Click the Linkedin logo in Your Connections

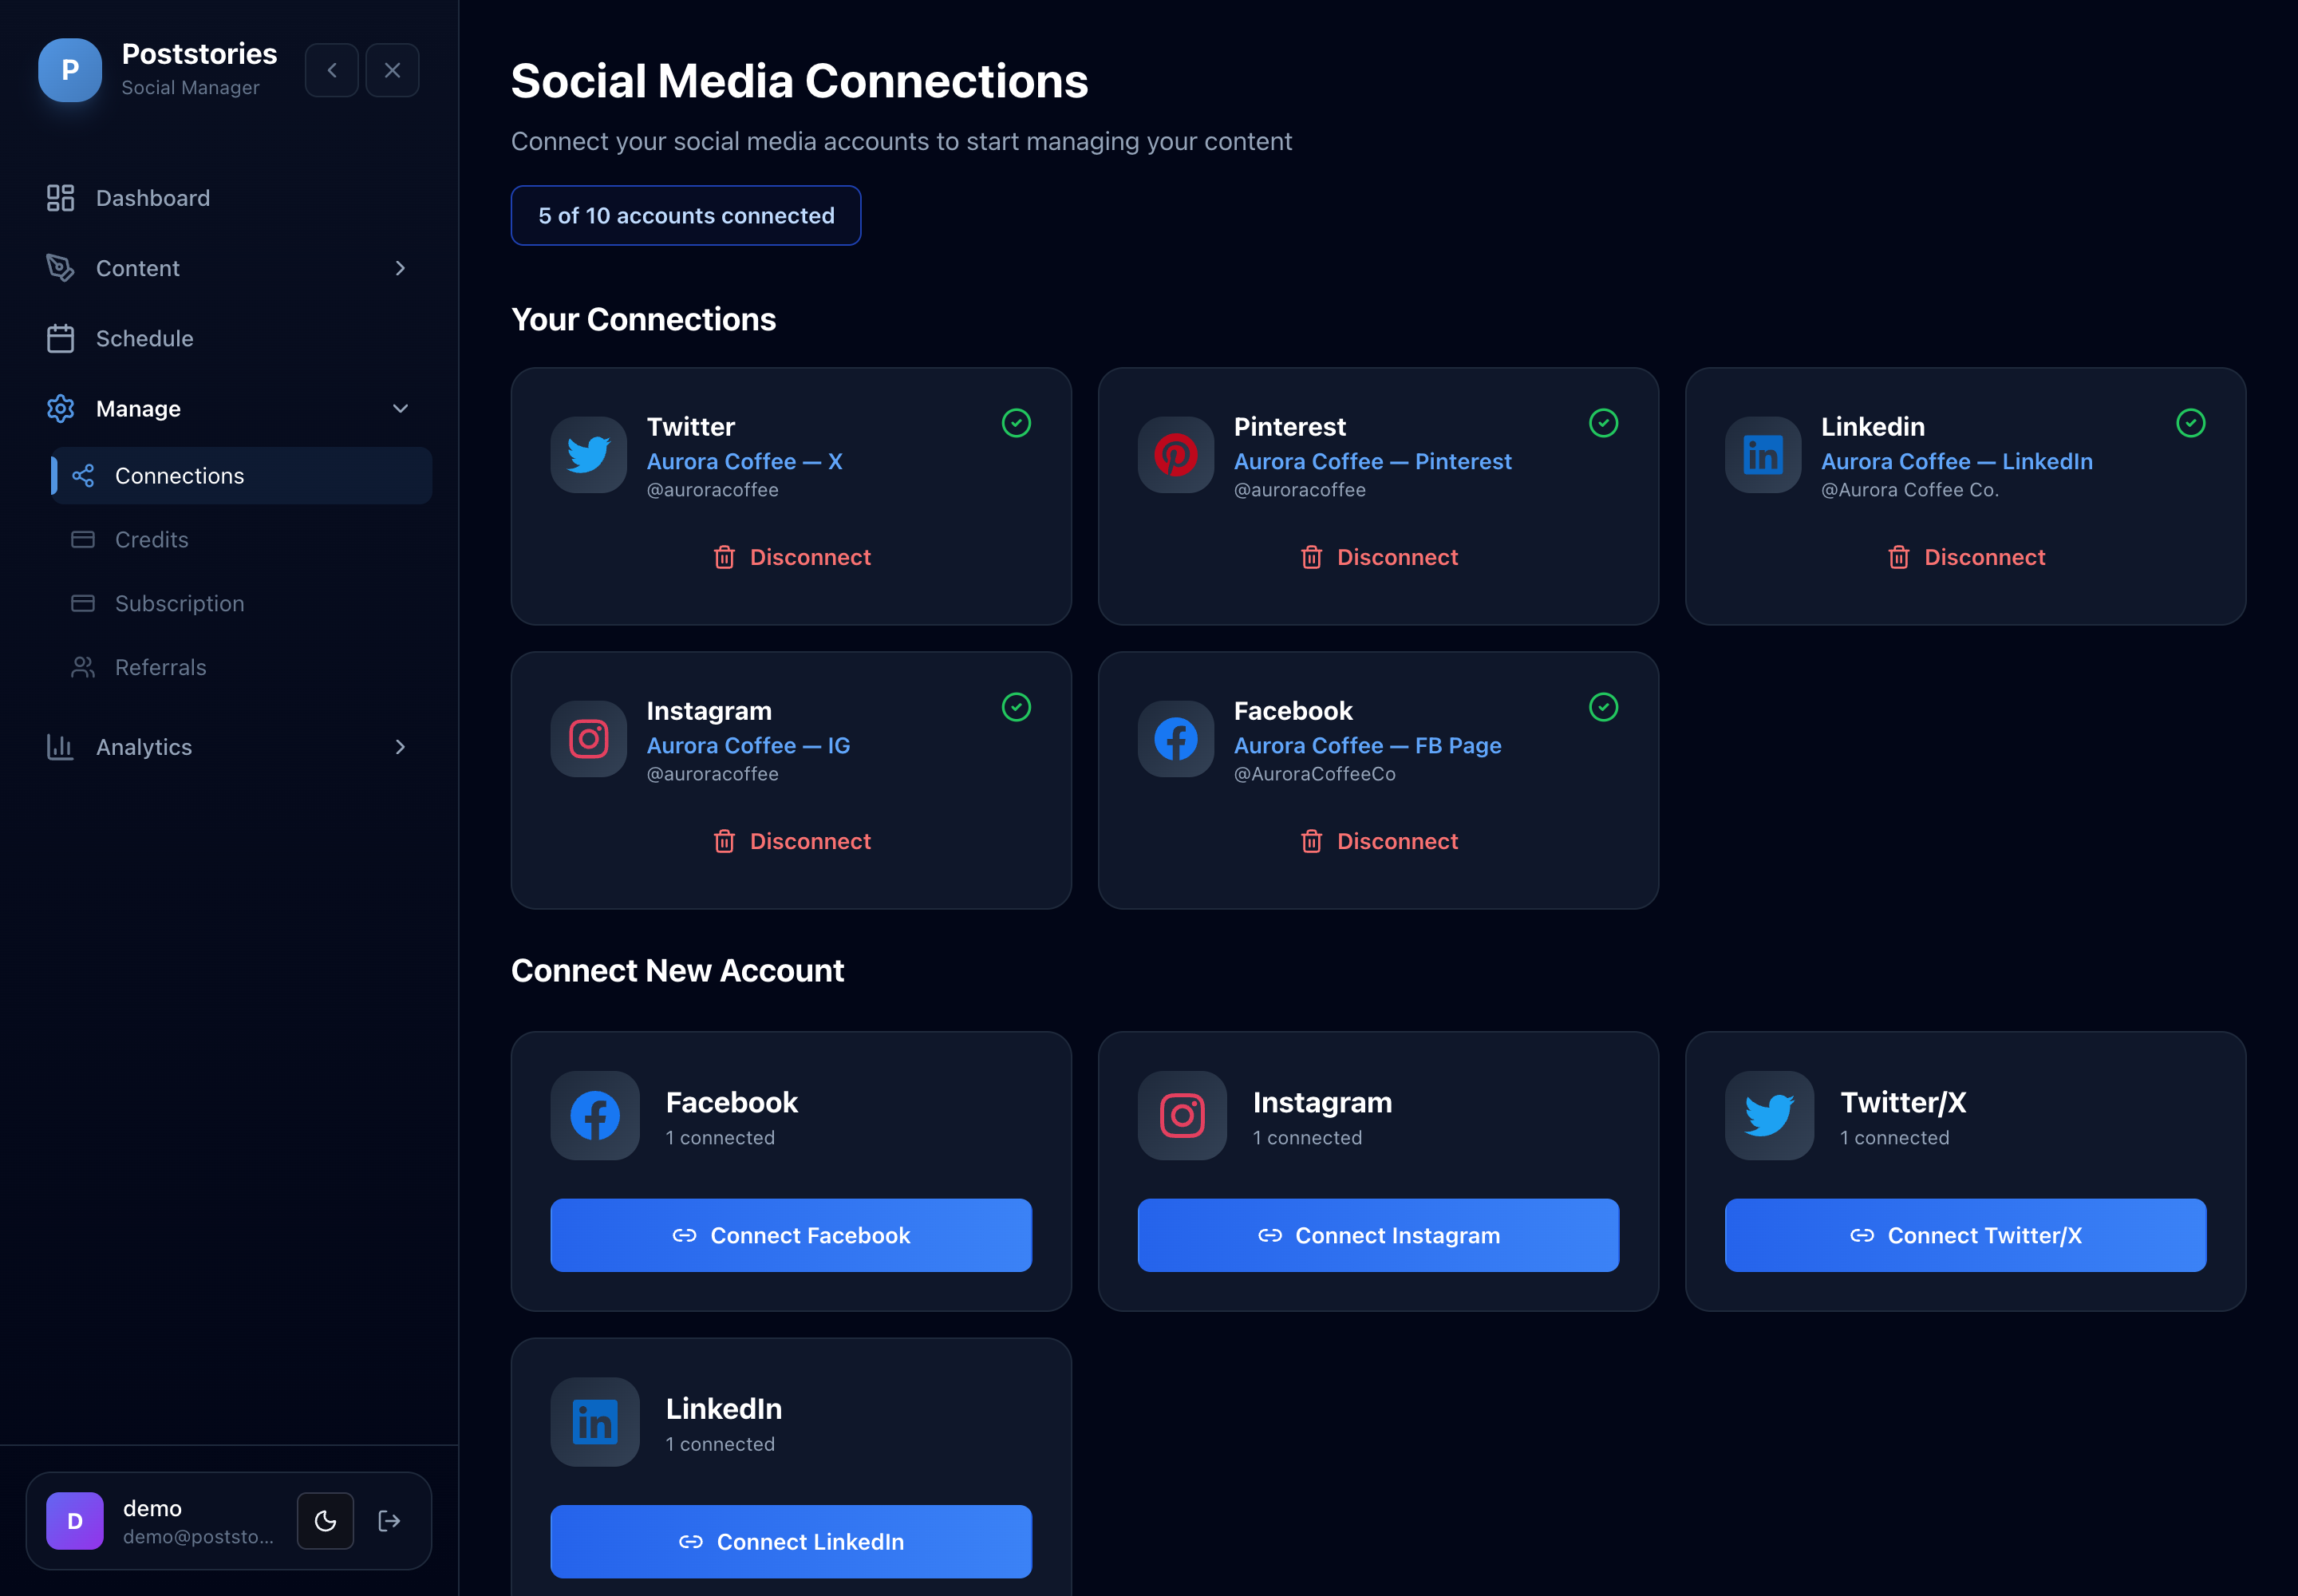coord(1763,455)
